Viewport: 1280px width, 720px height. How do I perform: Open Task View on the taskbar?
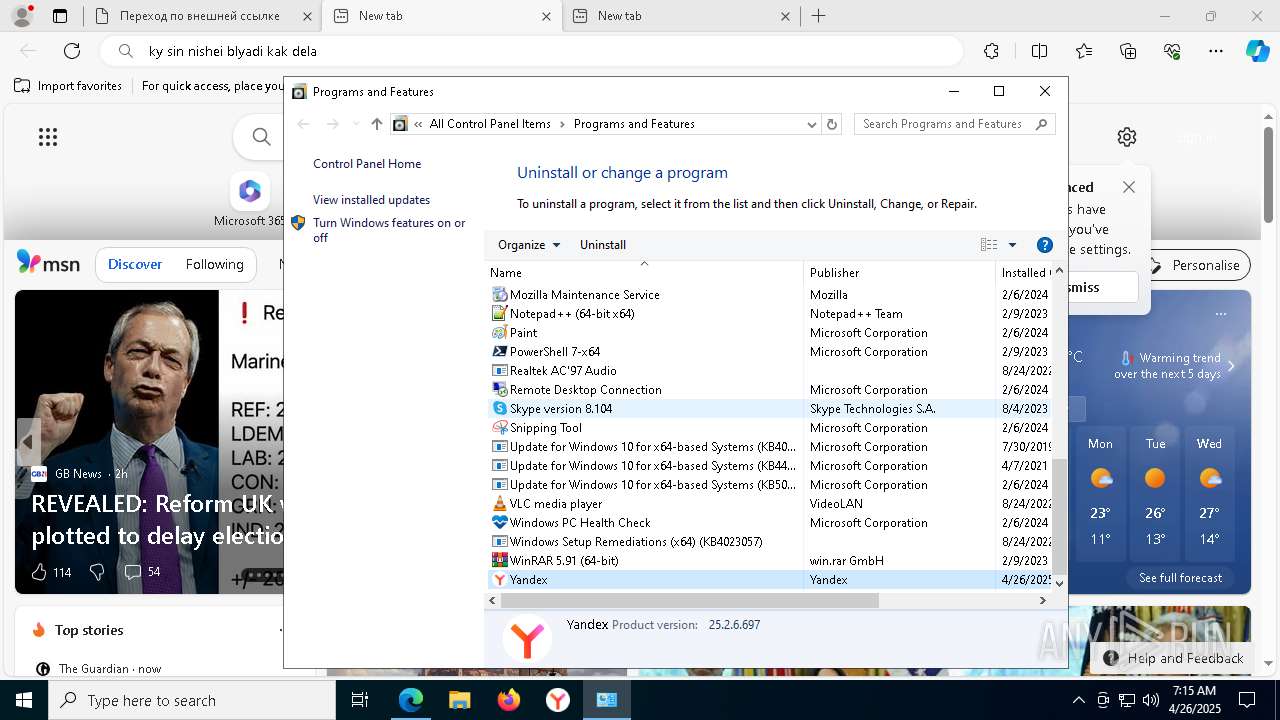[x=360, y=700]
